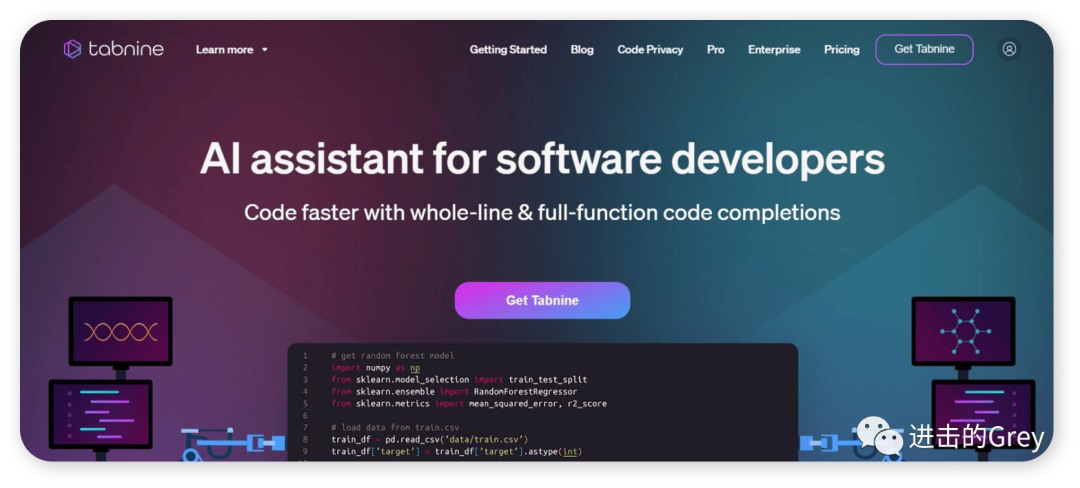Click outlined Get Tabnine button in navbar
The image size is (1080, 488).
pos(924,50)
